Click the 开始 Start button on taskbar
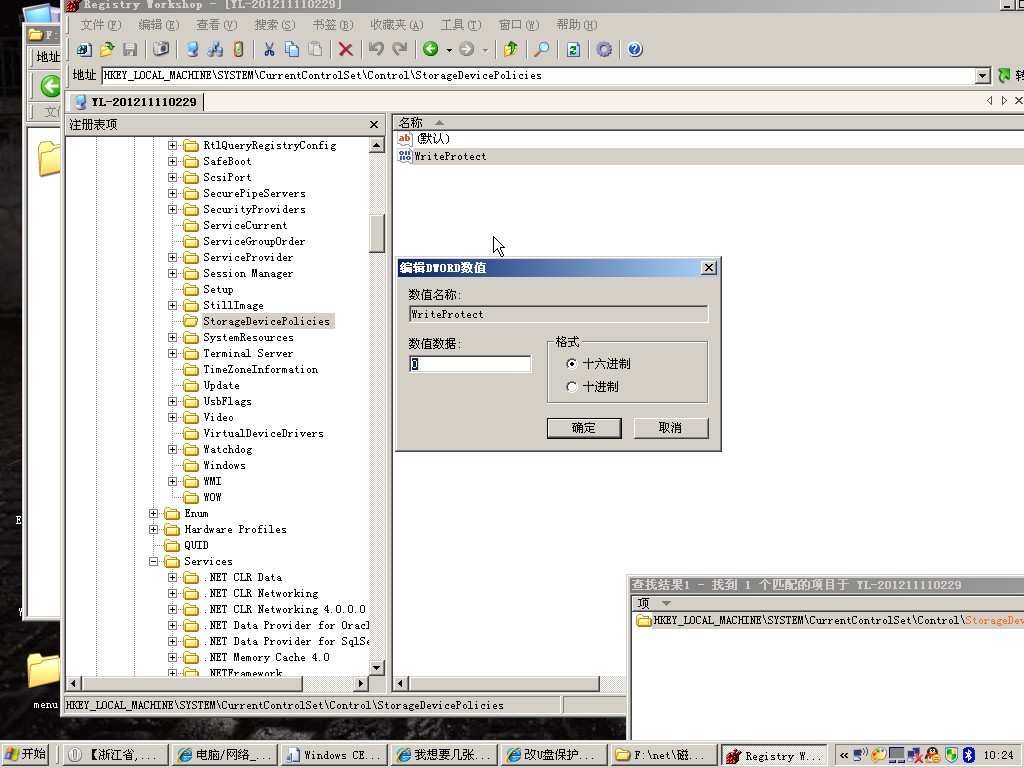 (27, 755)
